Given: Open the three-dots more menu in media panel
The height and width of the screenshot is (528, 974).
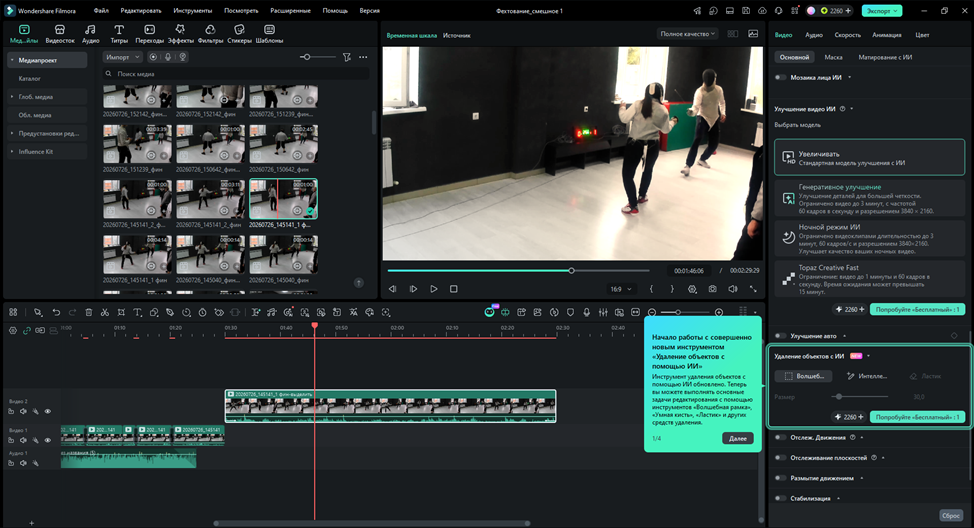Looking at the screenshot, I should point(363,57).
